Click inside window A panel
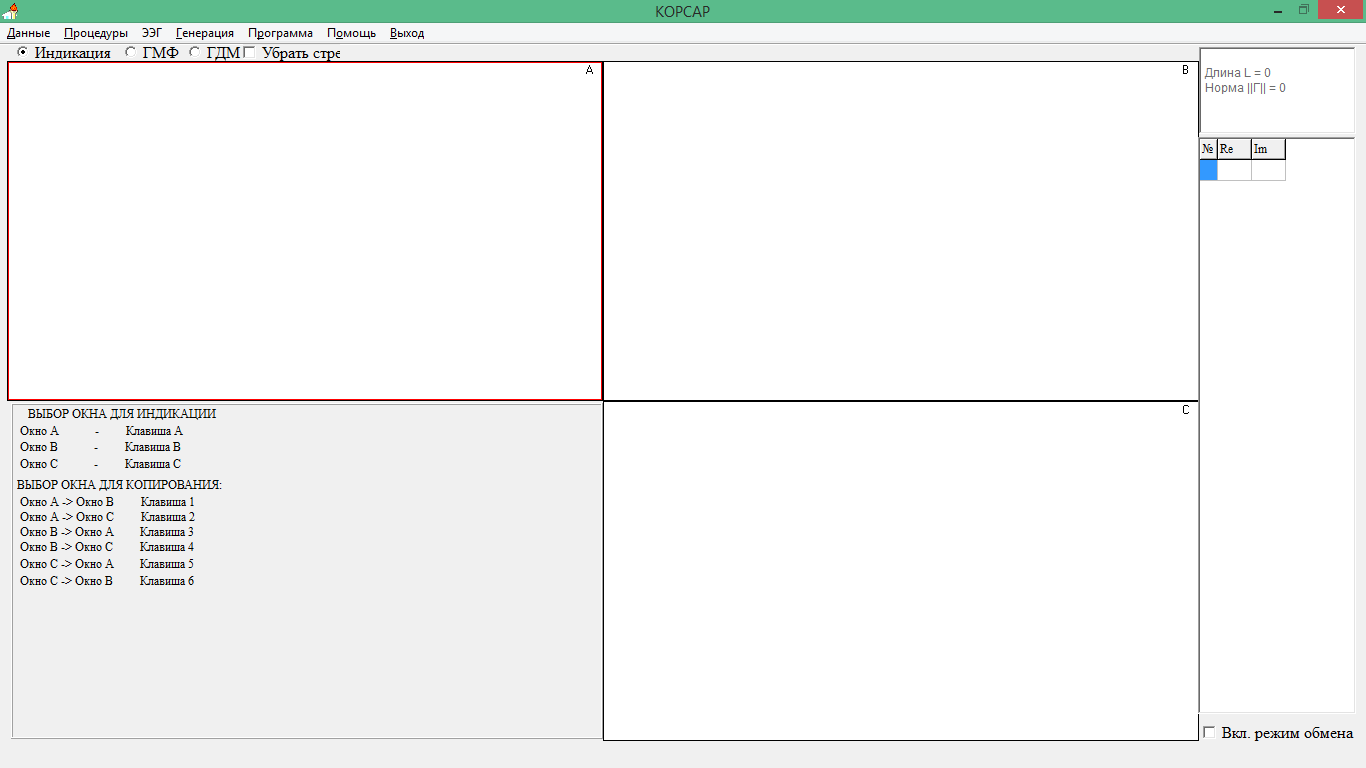Image resolution: width=1366 pixels, height=768 pixels. click(x=305, y=231)
